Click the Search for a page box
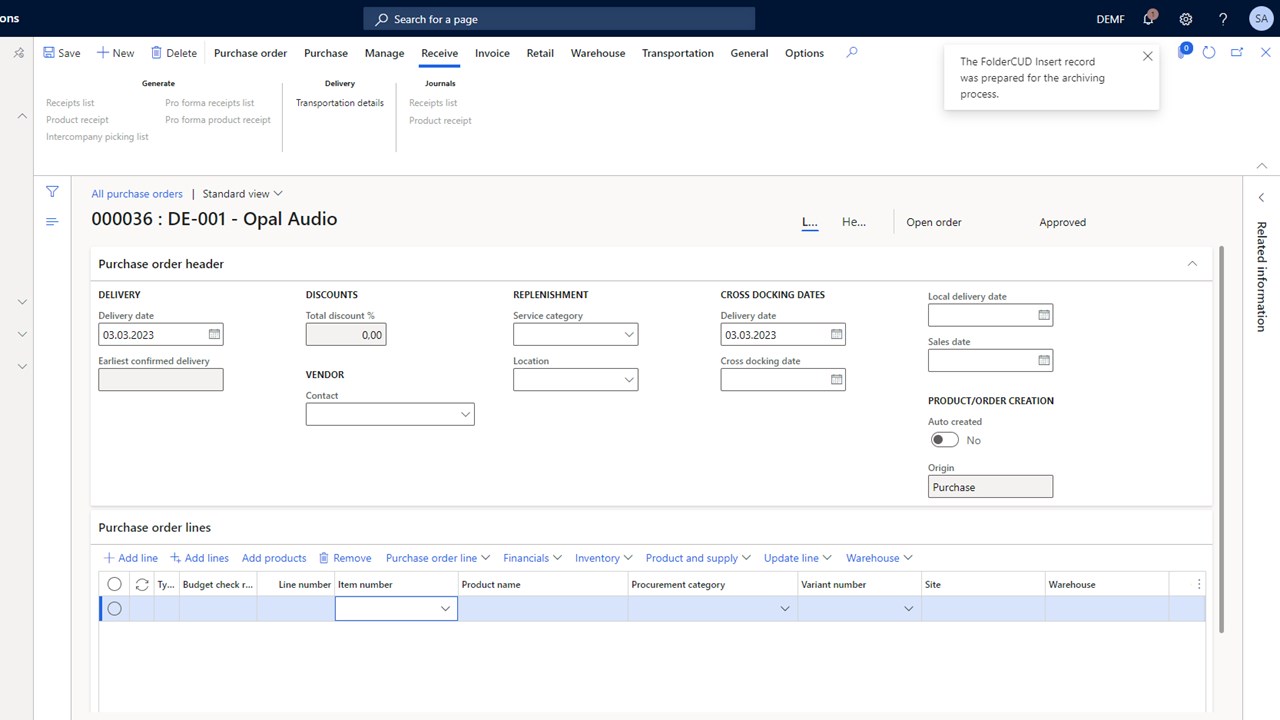1280x720 pixels. [x=559, y=19]
